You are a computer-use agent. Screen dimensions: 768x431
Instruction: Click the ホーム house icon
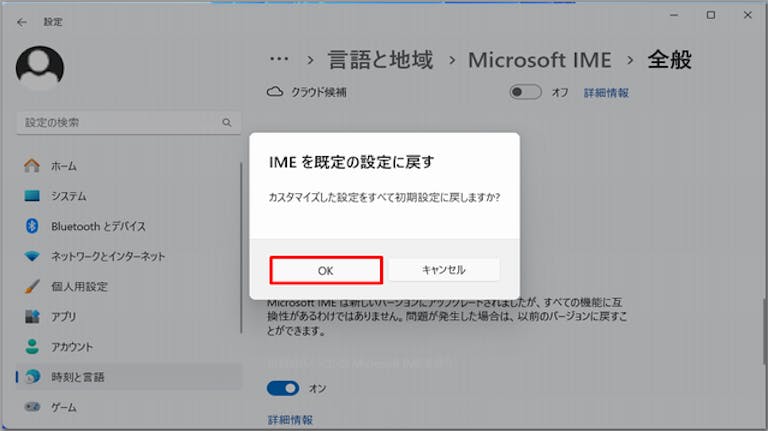[x=32, y=166]
